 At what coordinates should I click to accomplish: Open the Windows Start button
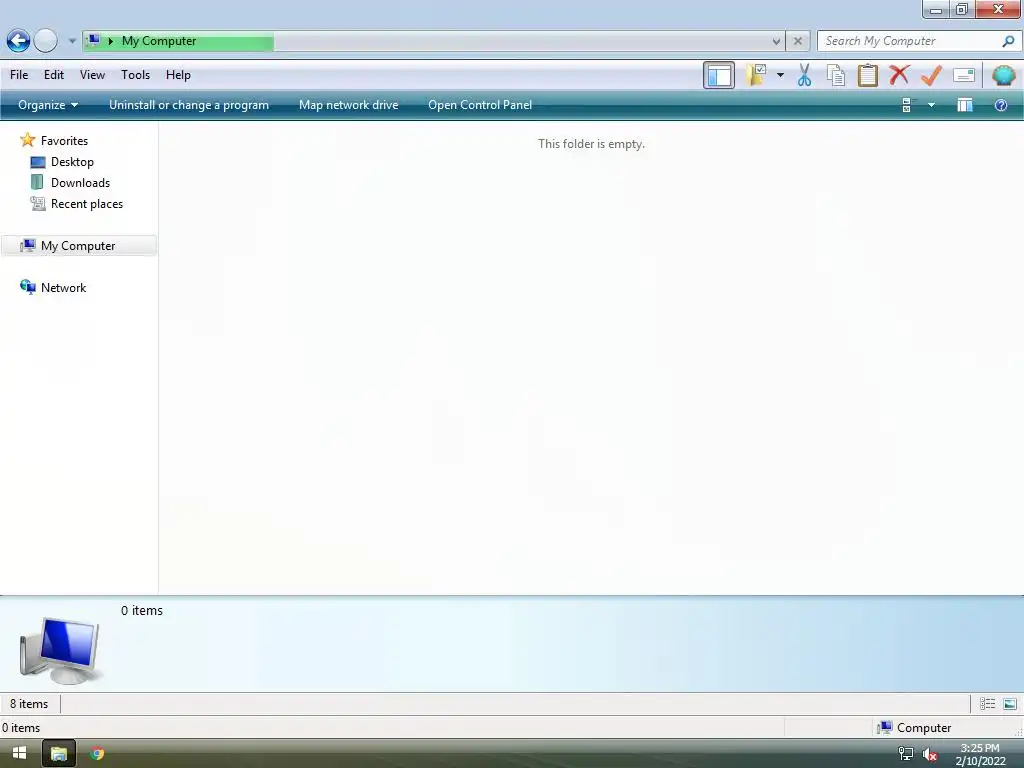coord(19,753)
